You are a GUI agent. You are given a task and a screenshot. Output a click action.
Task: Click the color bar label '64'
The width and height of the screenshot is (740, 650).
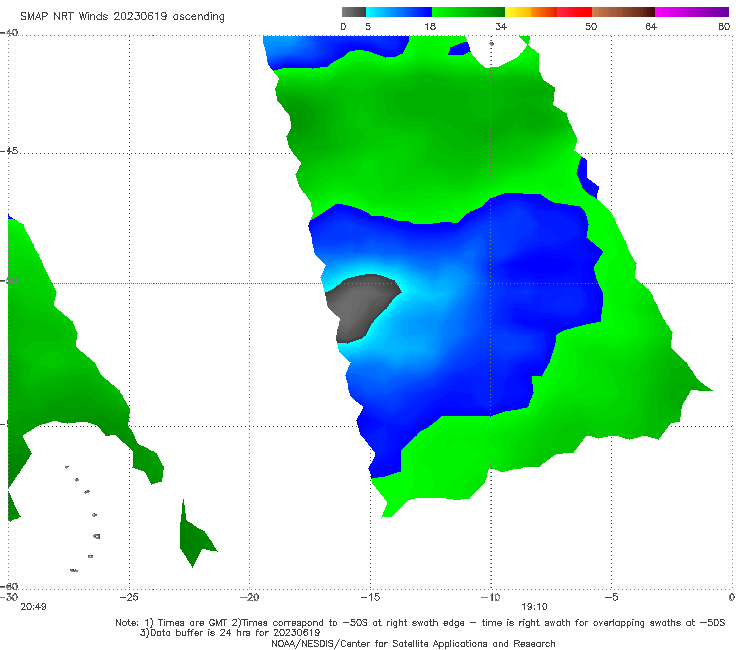[x=651, y=27]
